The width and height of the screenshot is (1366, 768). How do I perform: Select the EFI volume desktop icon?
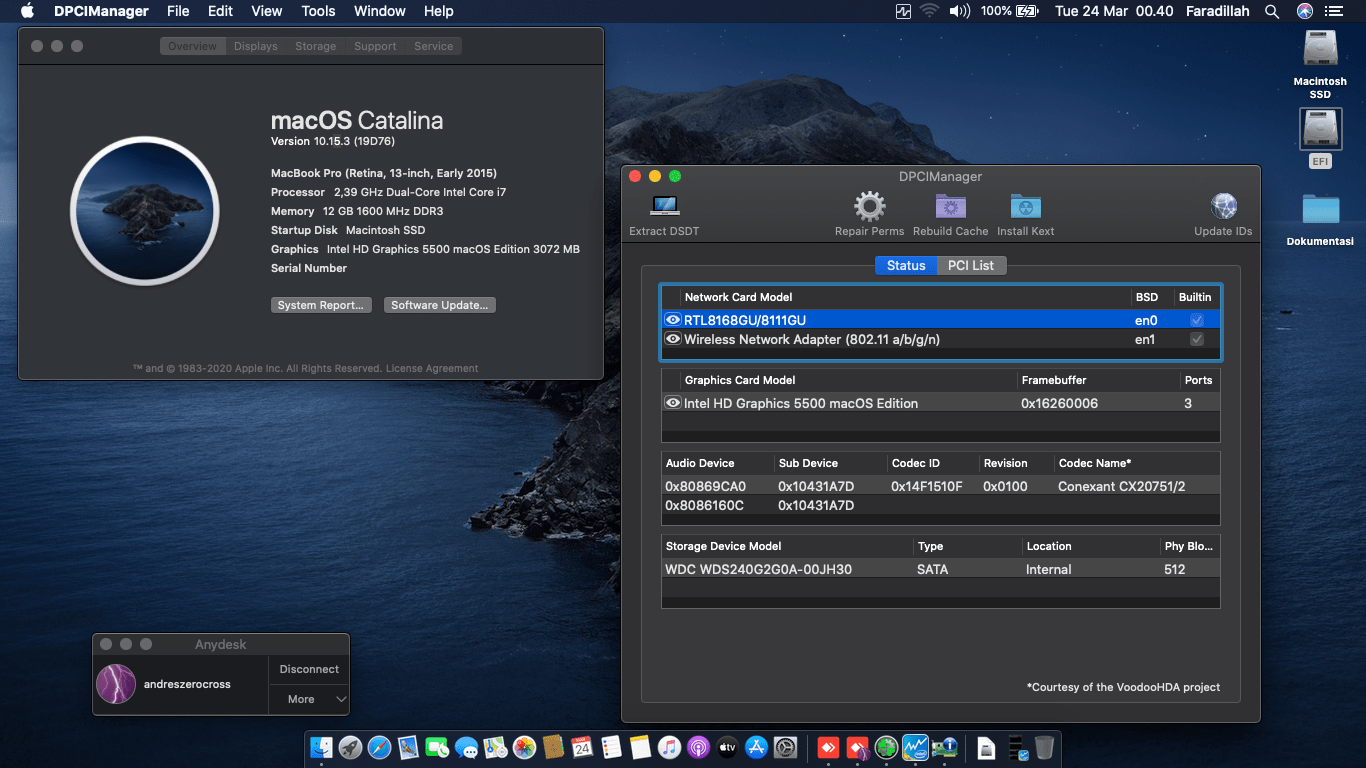click(x=1320, y=129)
